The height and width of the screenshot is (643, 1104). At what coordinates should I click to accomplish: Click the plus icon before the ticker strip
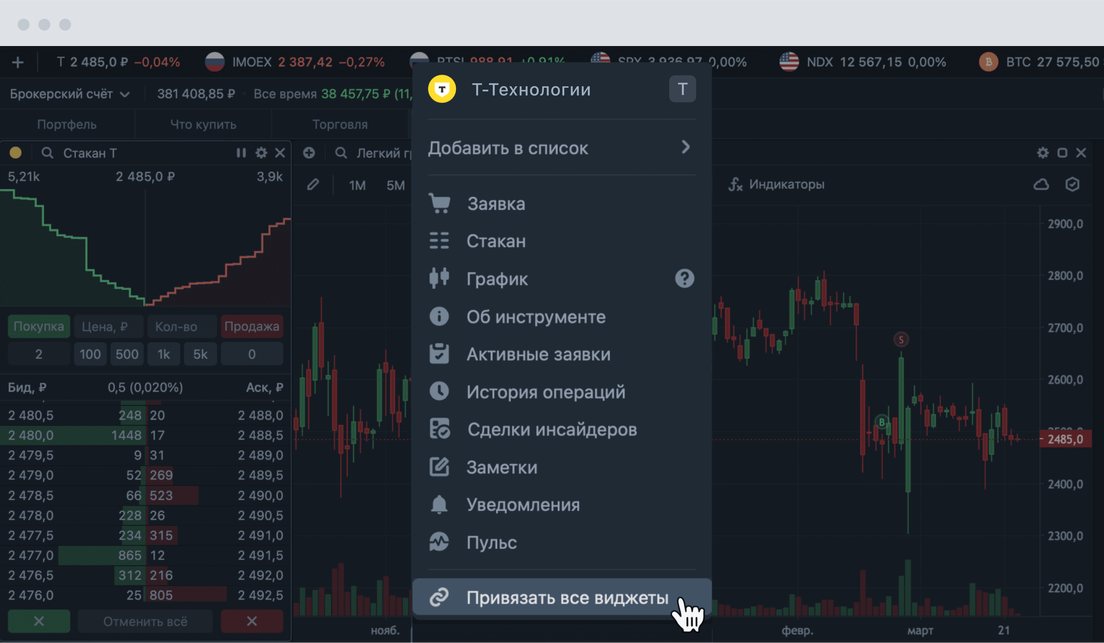point(18,63)
